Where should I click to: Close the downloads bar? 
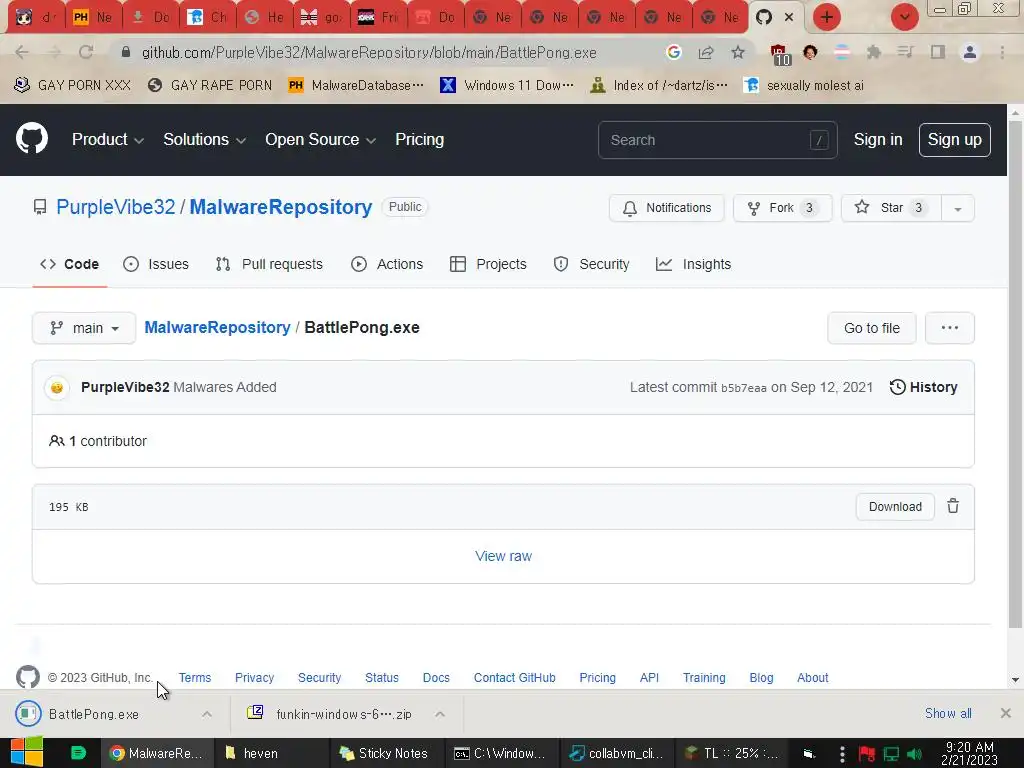[x=1005, y=713]
